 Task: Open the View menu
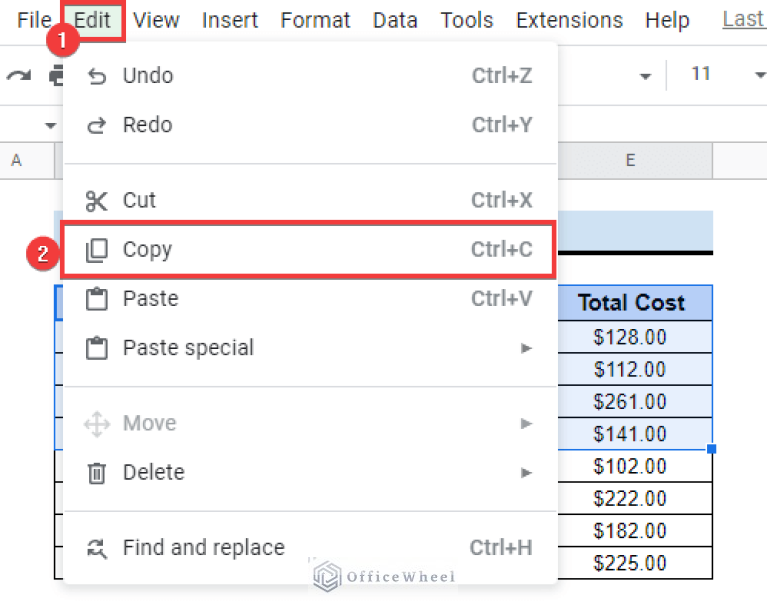click(x=157, y=21)
